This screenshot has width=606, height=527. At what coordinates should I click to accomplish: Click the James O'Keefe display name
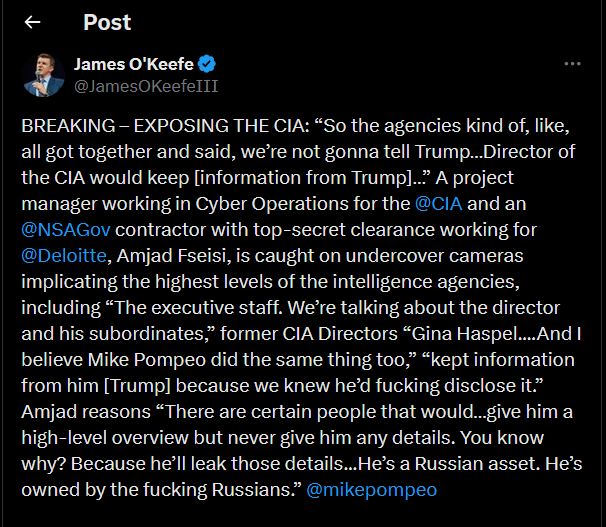point(135,65)
